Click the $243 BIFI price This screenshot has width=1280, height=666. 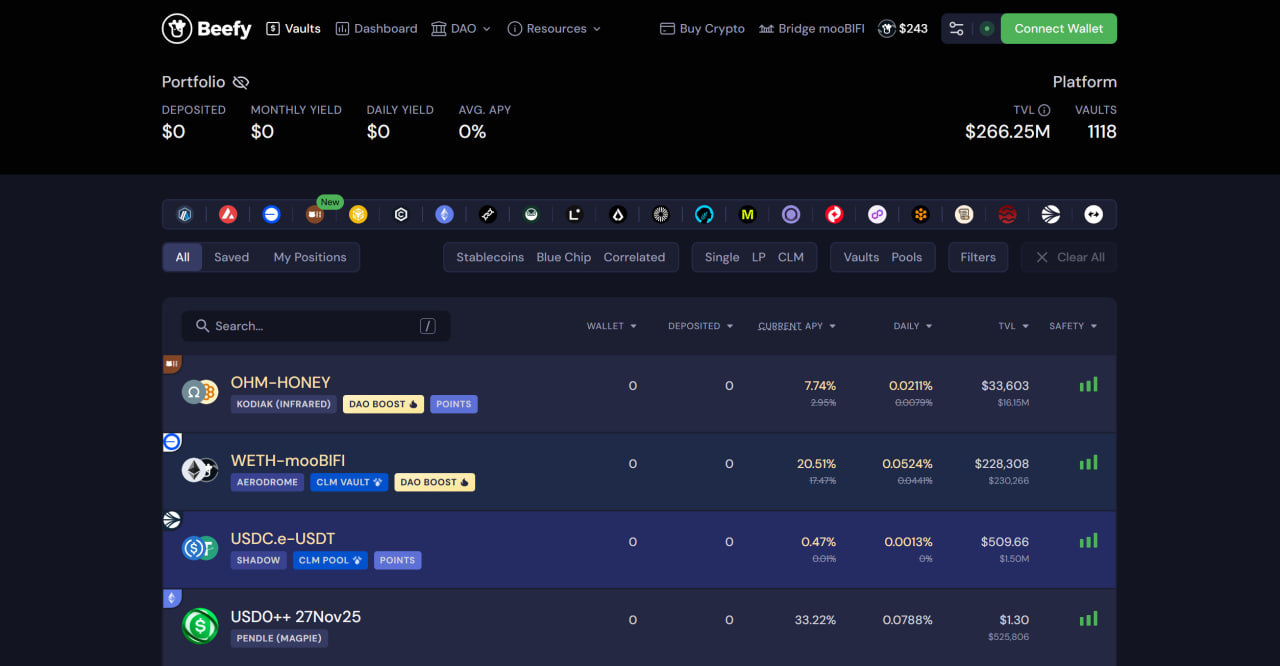click(x=903, y=29)
